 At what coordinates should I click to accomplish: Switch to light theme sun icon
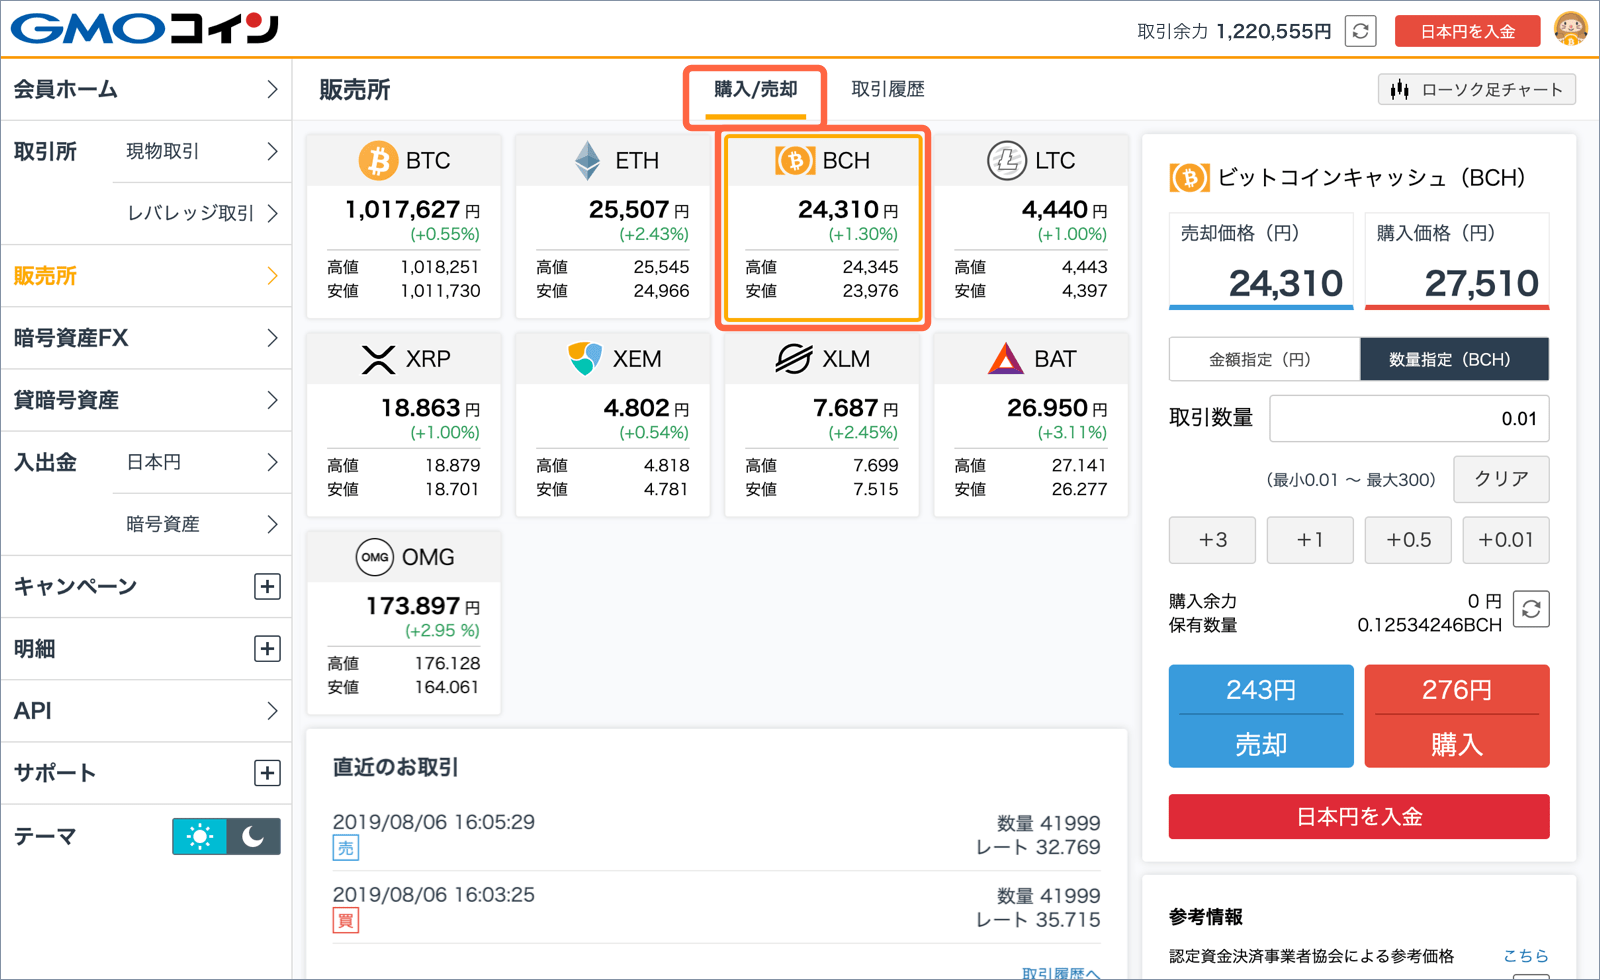[x=199, y=836]
